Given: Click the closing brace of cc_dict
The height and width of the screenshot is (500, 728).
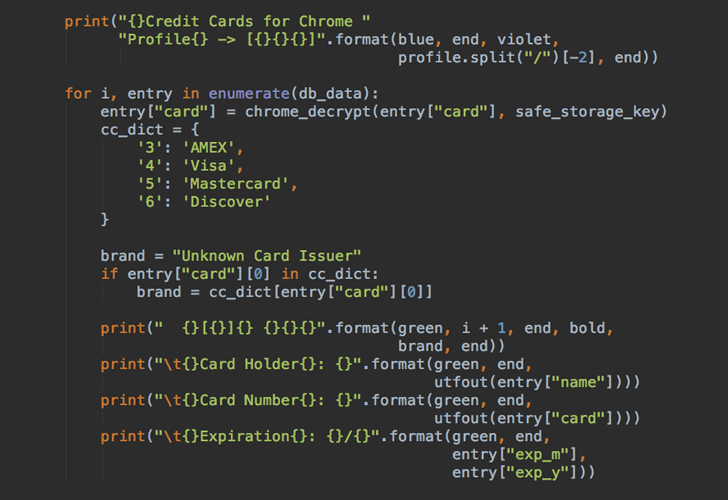Looking at the screenshot, I should click(105, 219).
